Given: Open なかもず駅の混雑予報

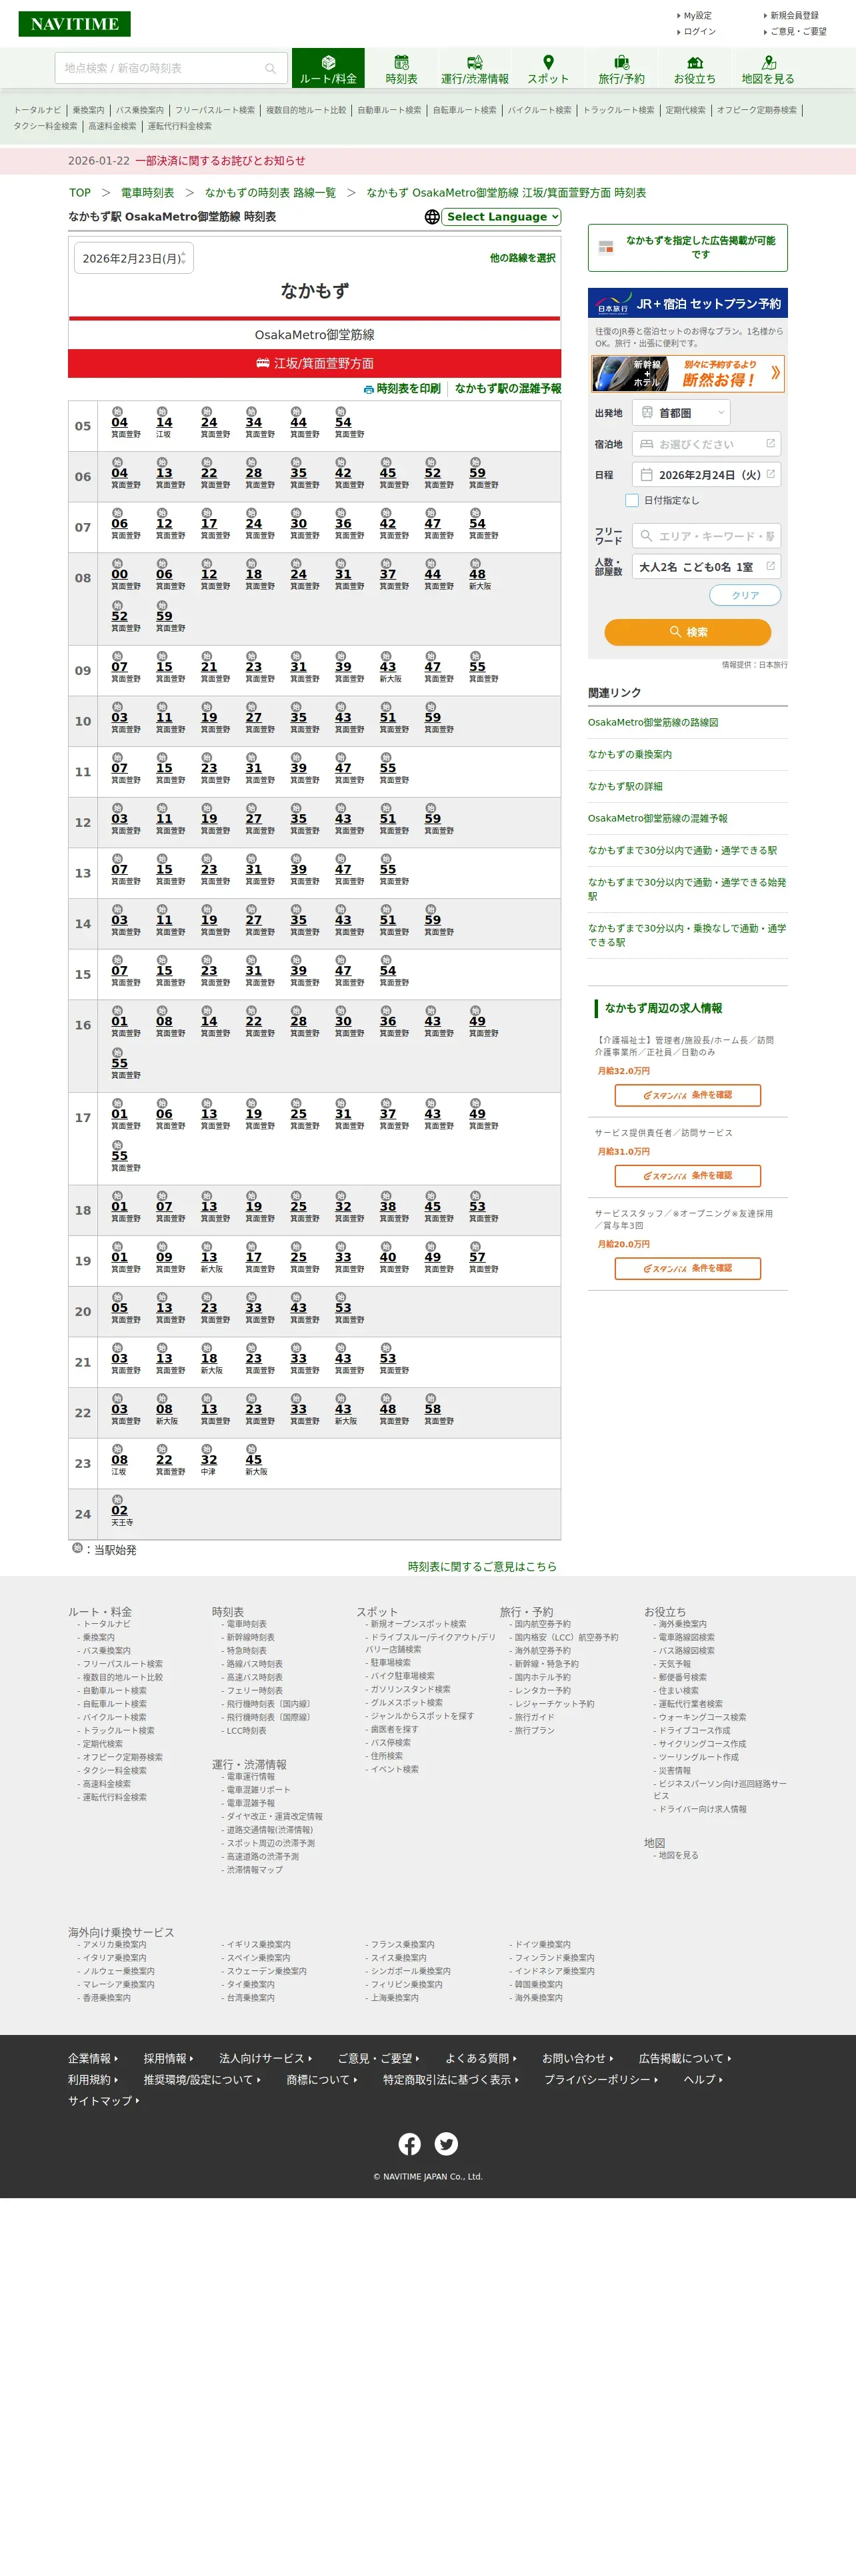Looking at the screenshot, I should 508,389.
